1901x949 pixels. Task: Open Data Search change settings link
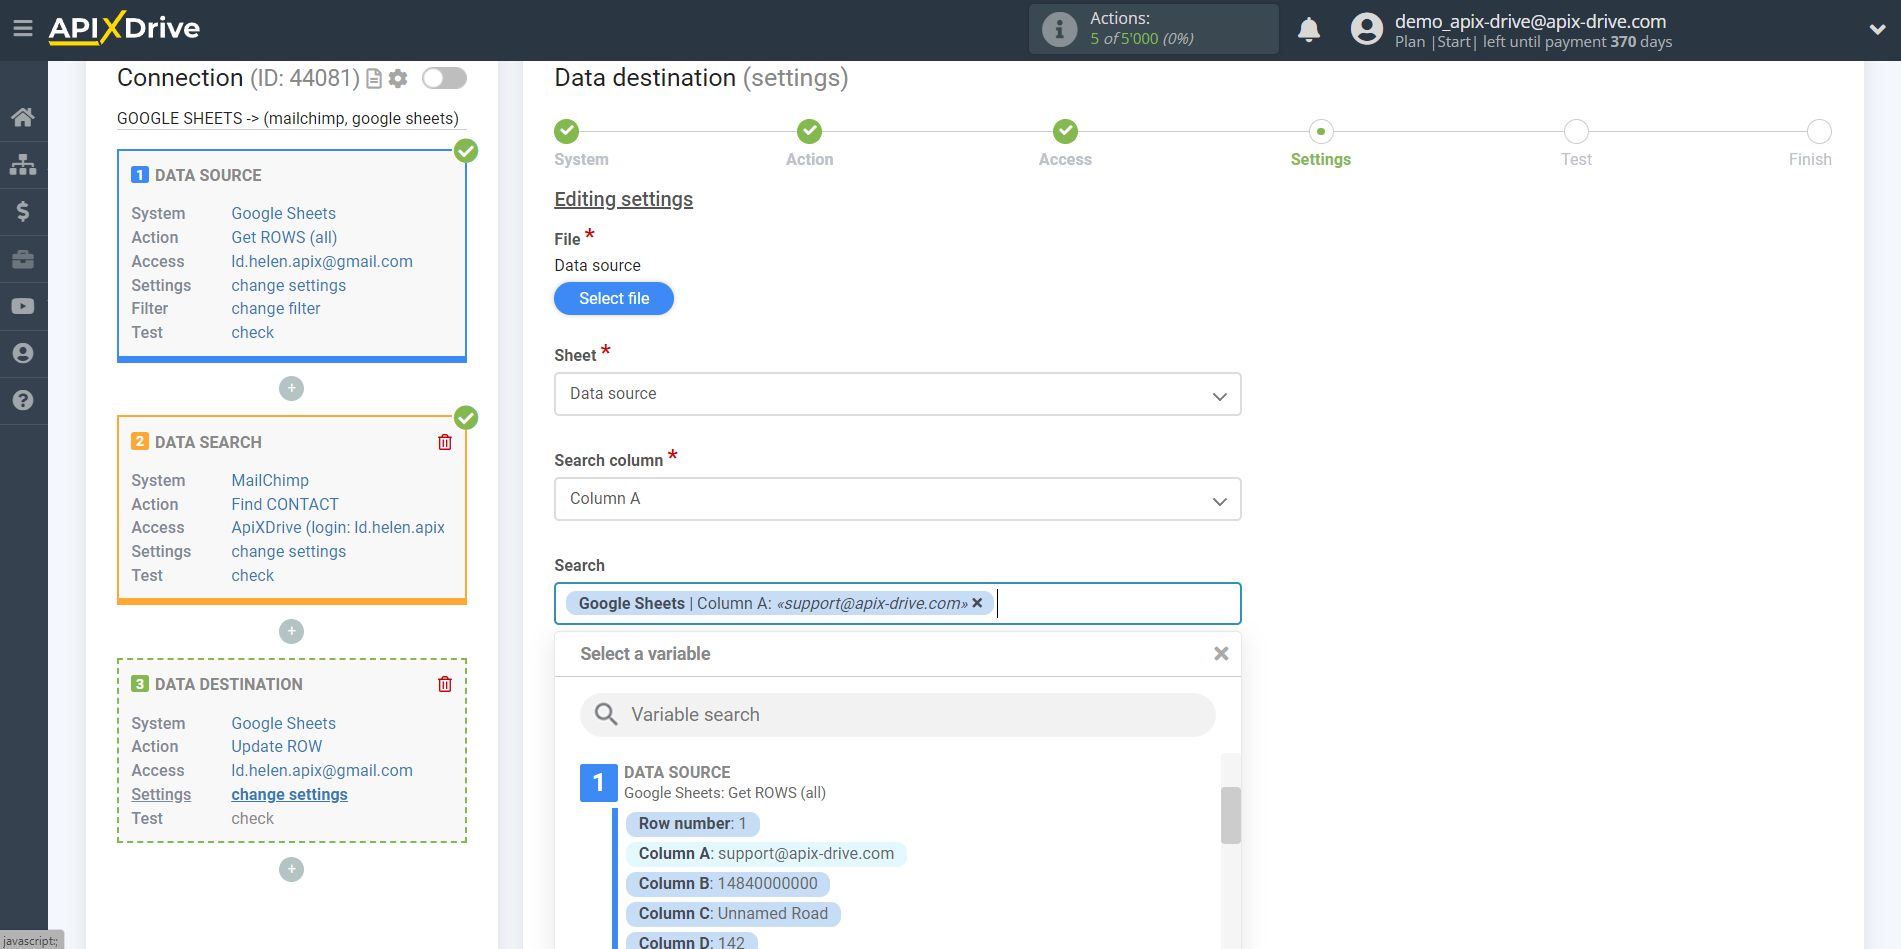click(289, 551)
